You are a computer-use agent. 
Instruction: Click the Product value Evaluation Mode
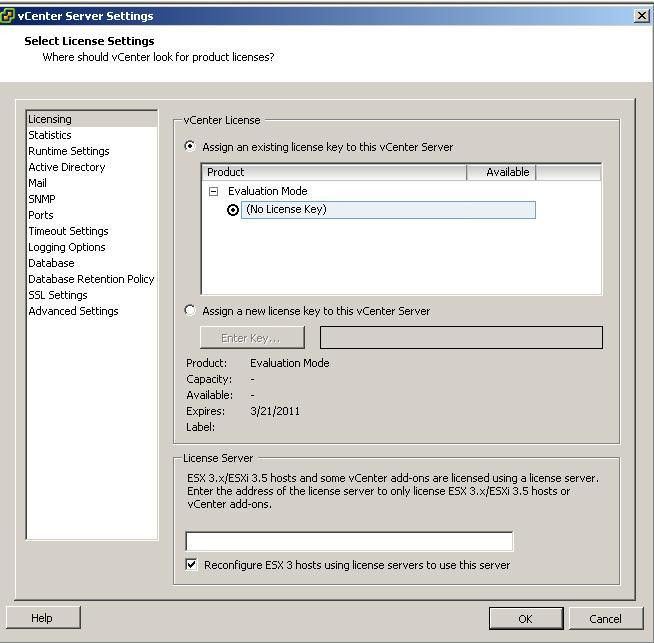(289, 363)
